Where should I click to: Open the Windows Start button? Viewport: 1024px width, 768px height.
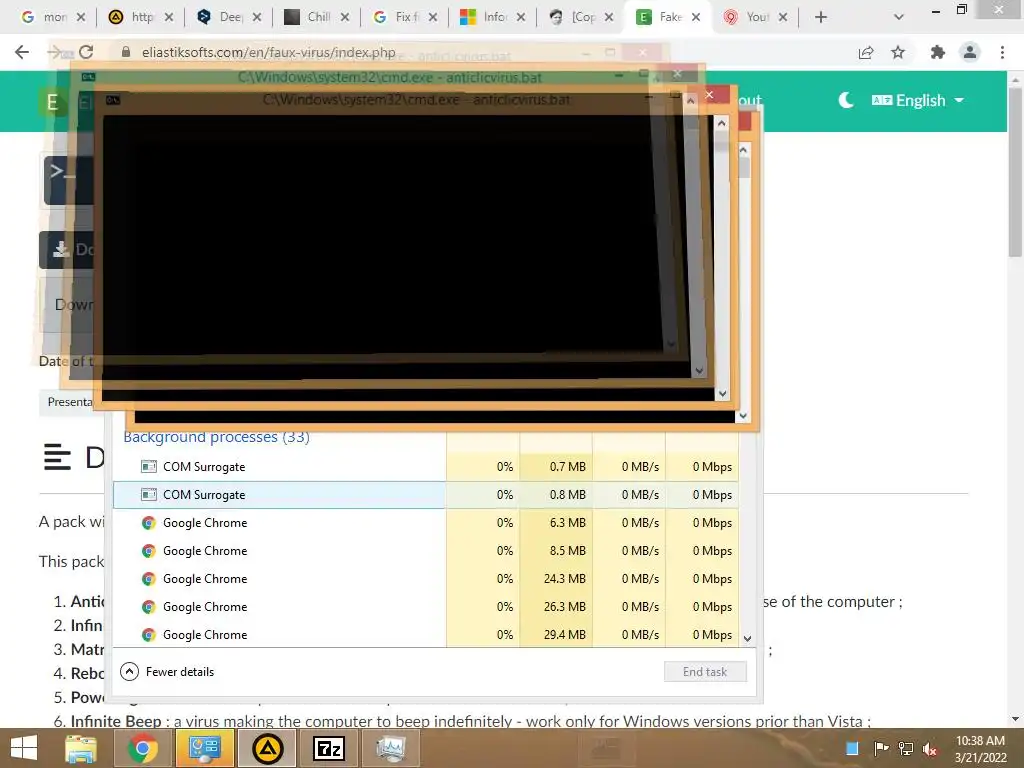[x=24, y=748]
